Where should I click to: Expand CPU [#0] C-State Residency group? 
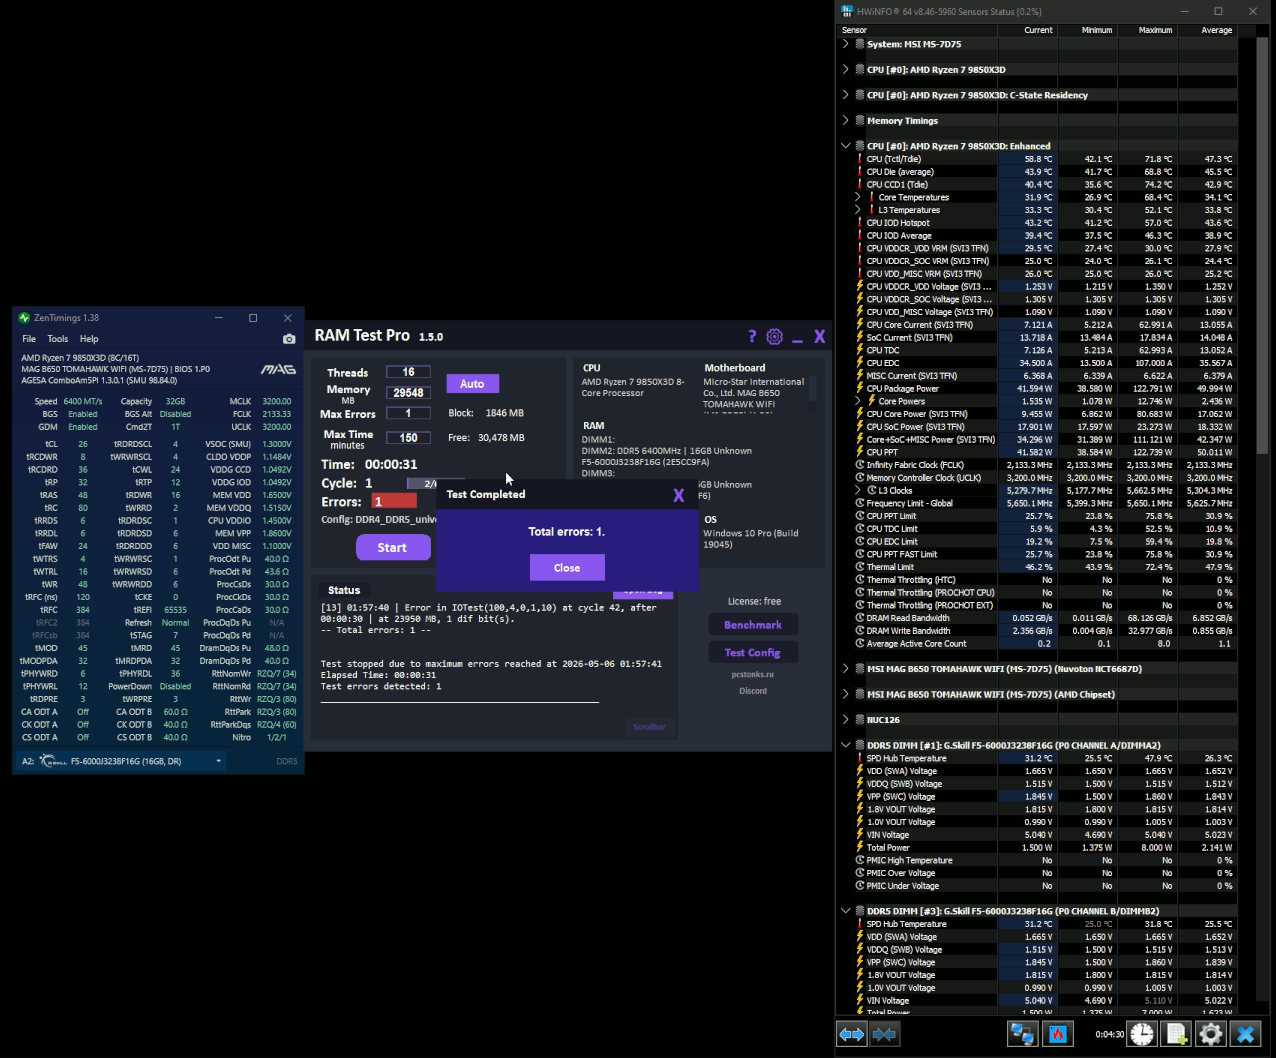coord(846,95)
